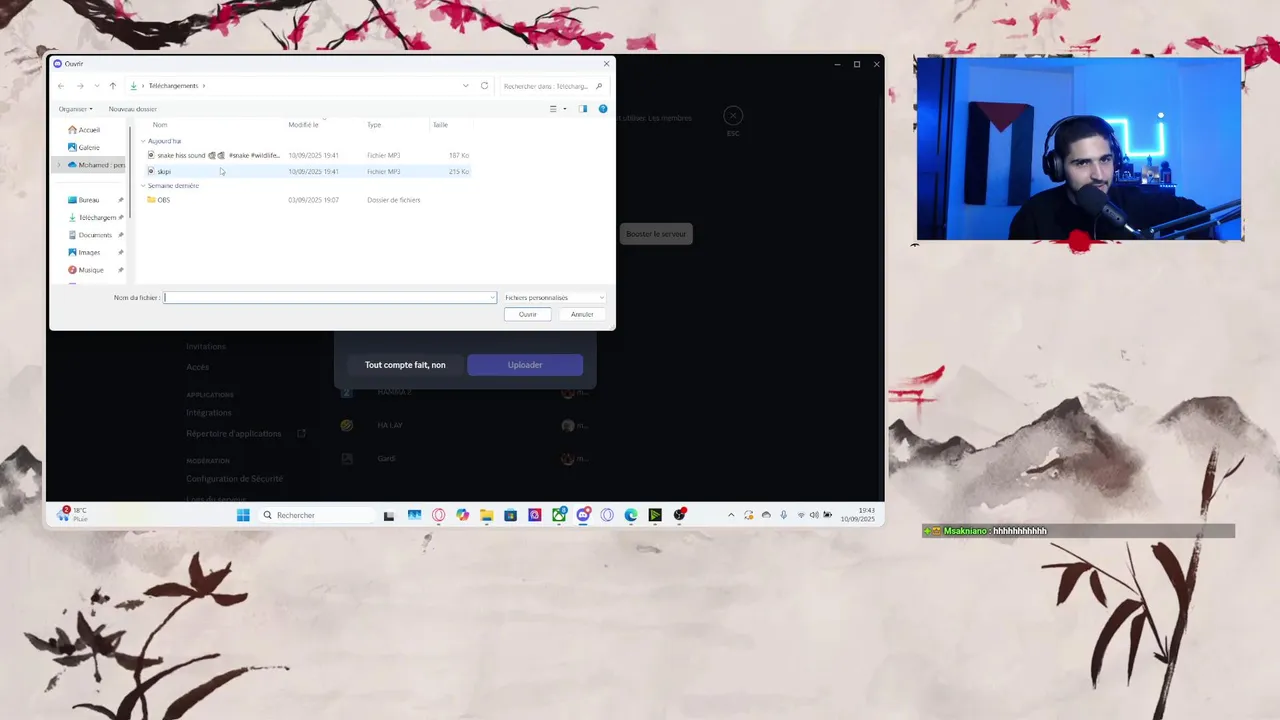Click the Annuler button
This screenshot has width=1280, height=720.
pos(582,314)
